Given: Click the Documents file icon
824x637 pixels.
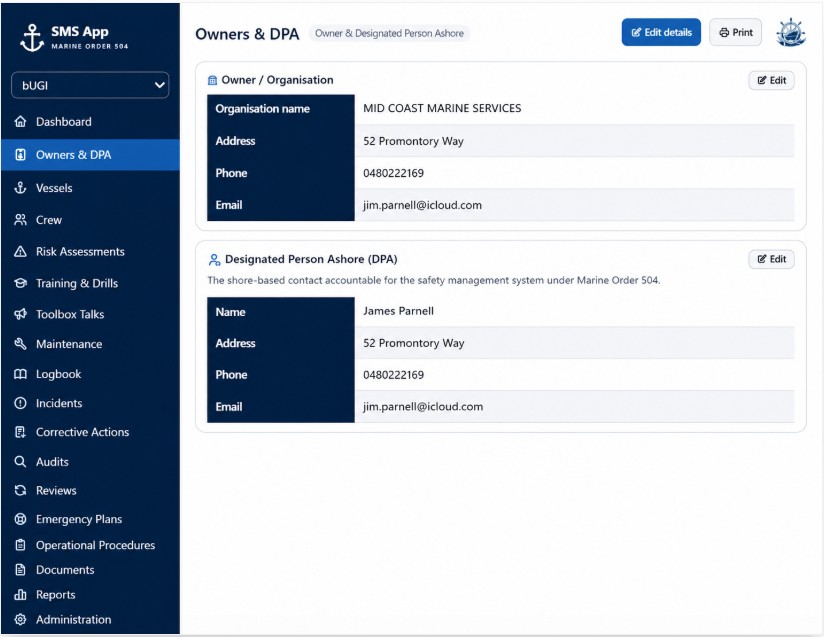Looking at the screenshot, I should click(20, 570).
